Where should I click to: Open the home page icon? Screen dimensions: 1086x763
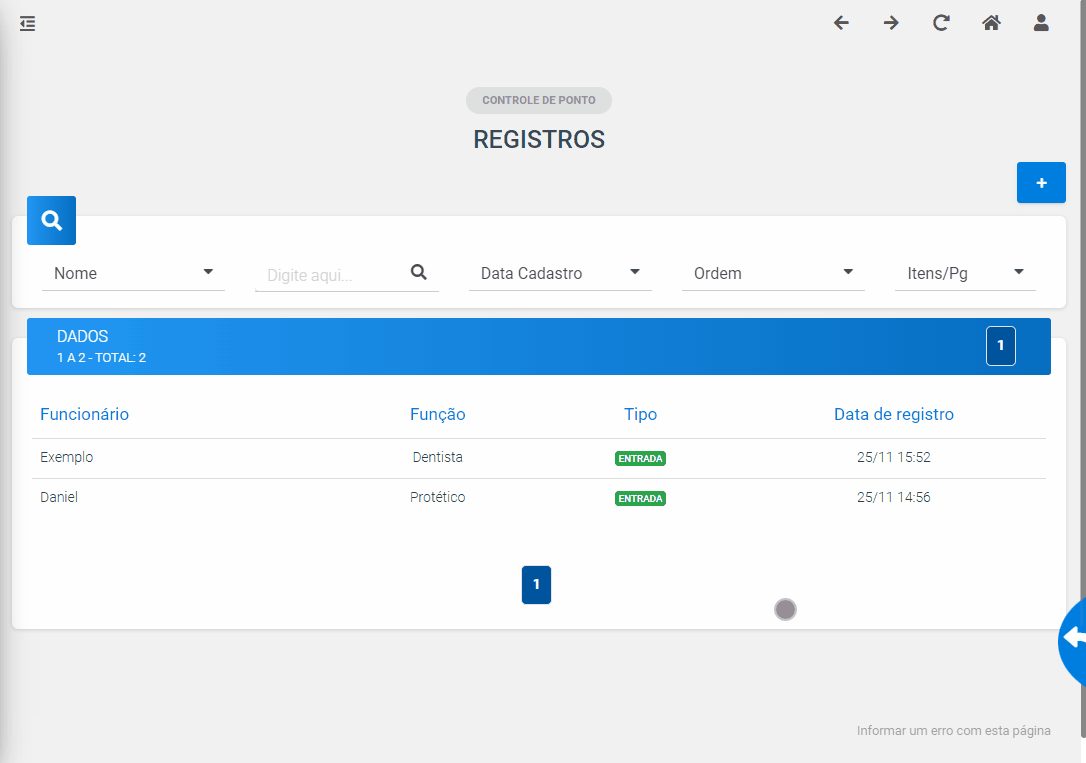[991, 23]
